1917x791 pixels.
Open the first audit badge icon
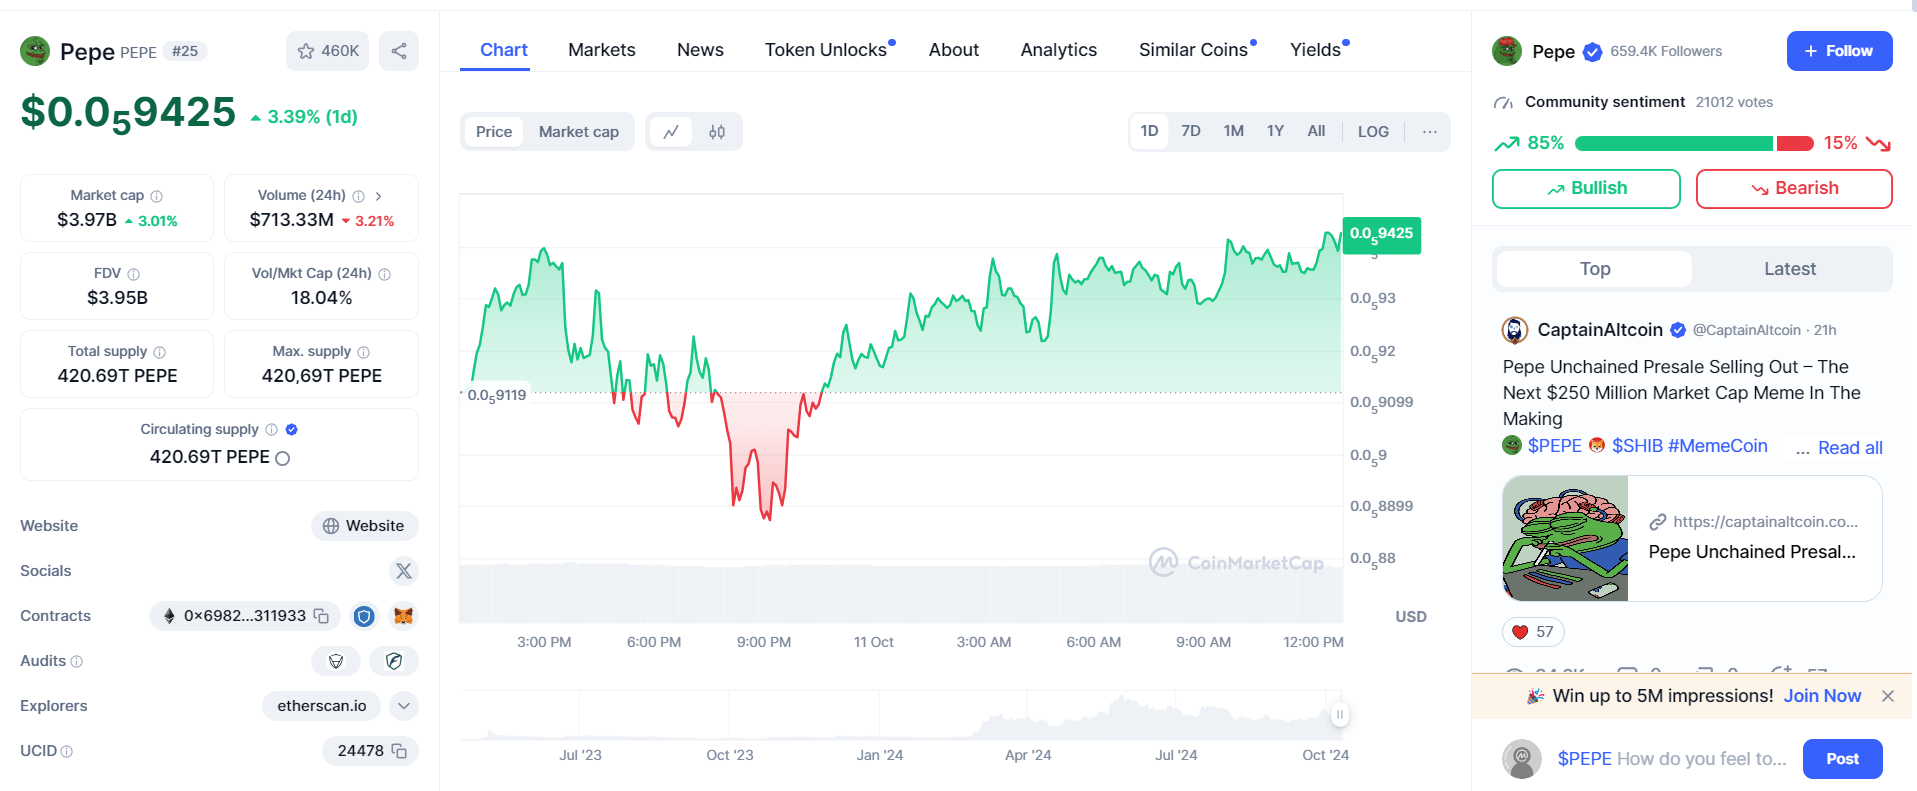pyautogui.click(x=336, y=661)
